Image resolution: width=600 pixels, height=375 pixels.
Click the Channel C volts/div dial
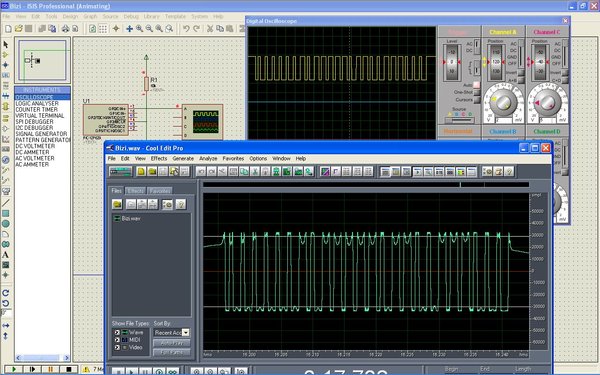click(547, 102)
